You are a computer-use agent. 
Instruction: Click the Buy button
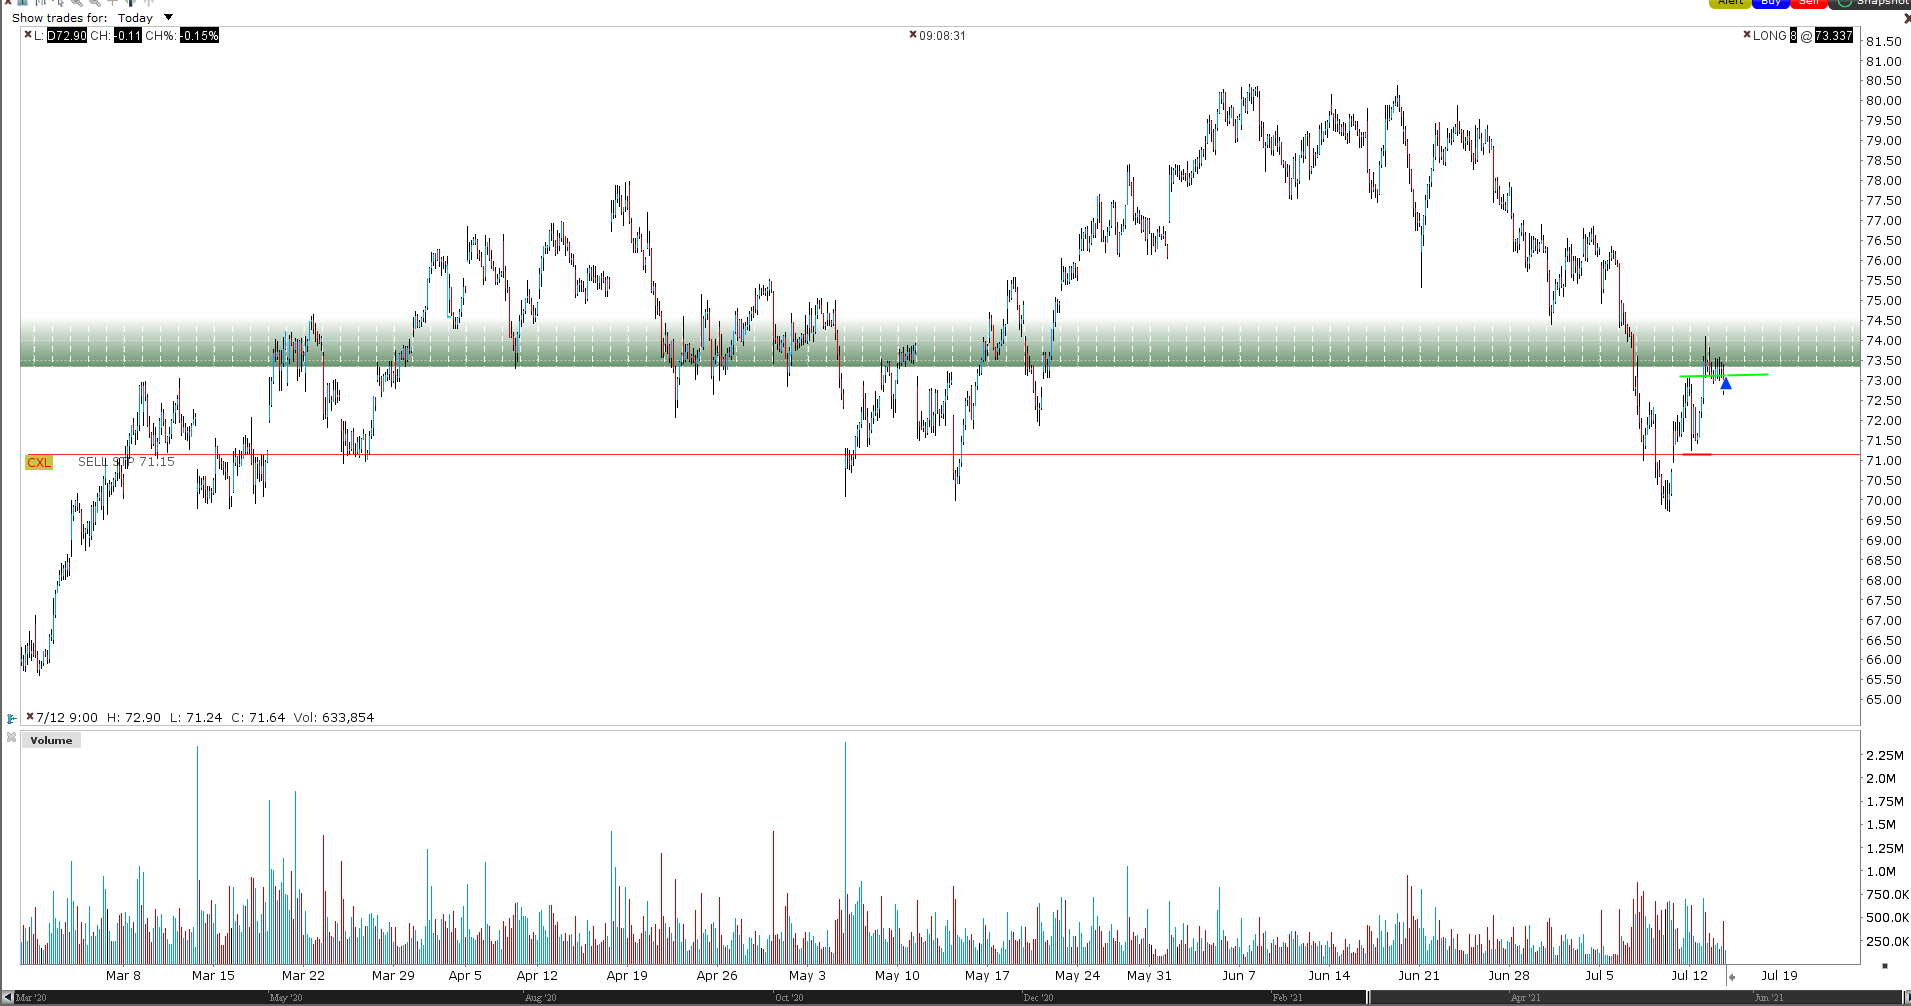click(1771, 3)
